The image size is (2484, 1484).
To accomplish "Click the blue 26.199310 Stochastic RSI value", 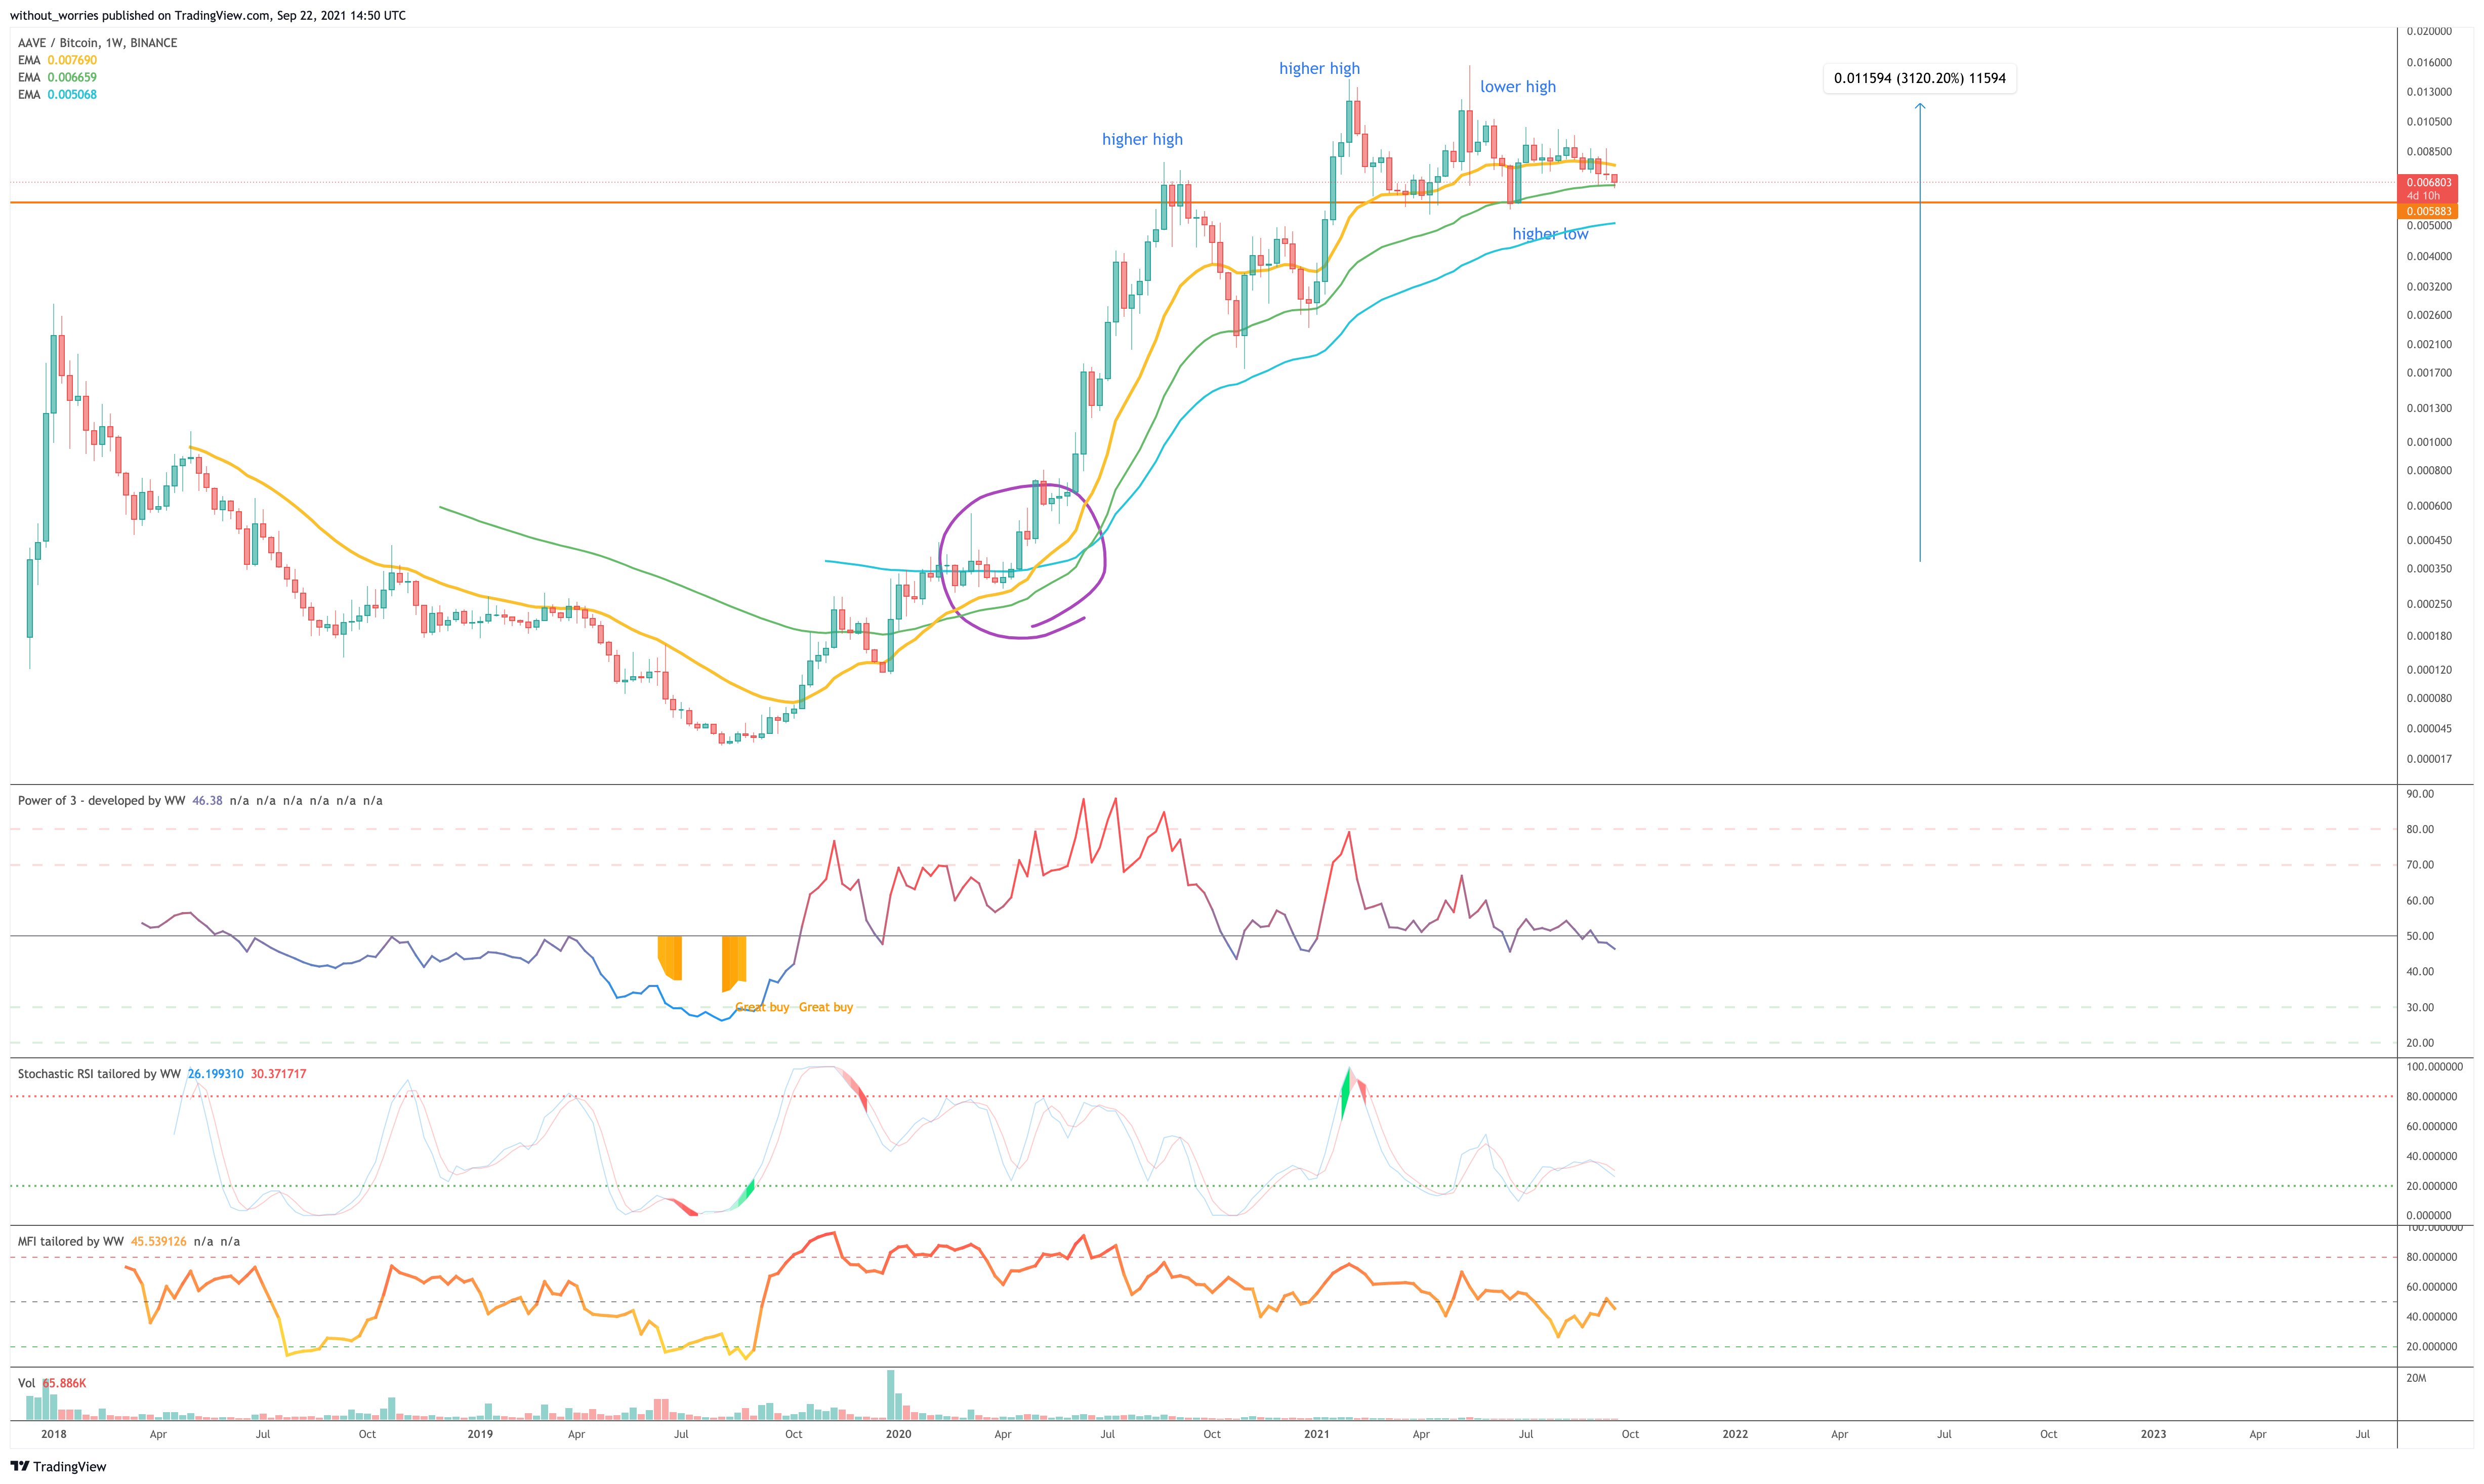I will tap(215, 1073).
